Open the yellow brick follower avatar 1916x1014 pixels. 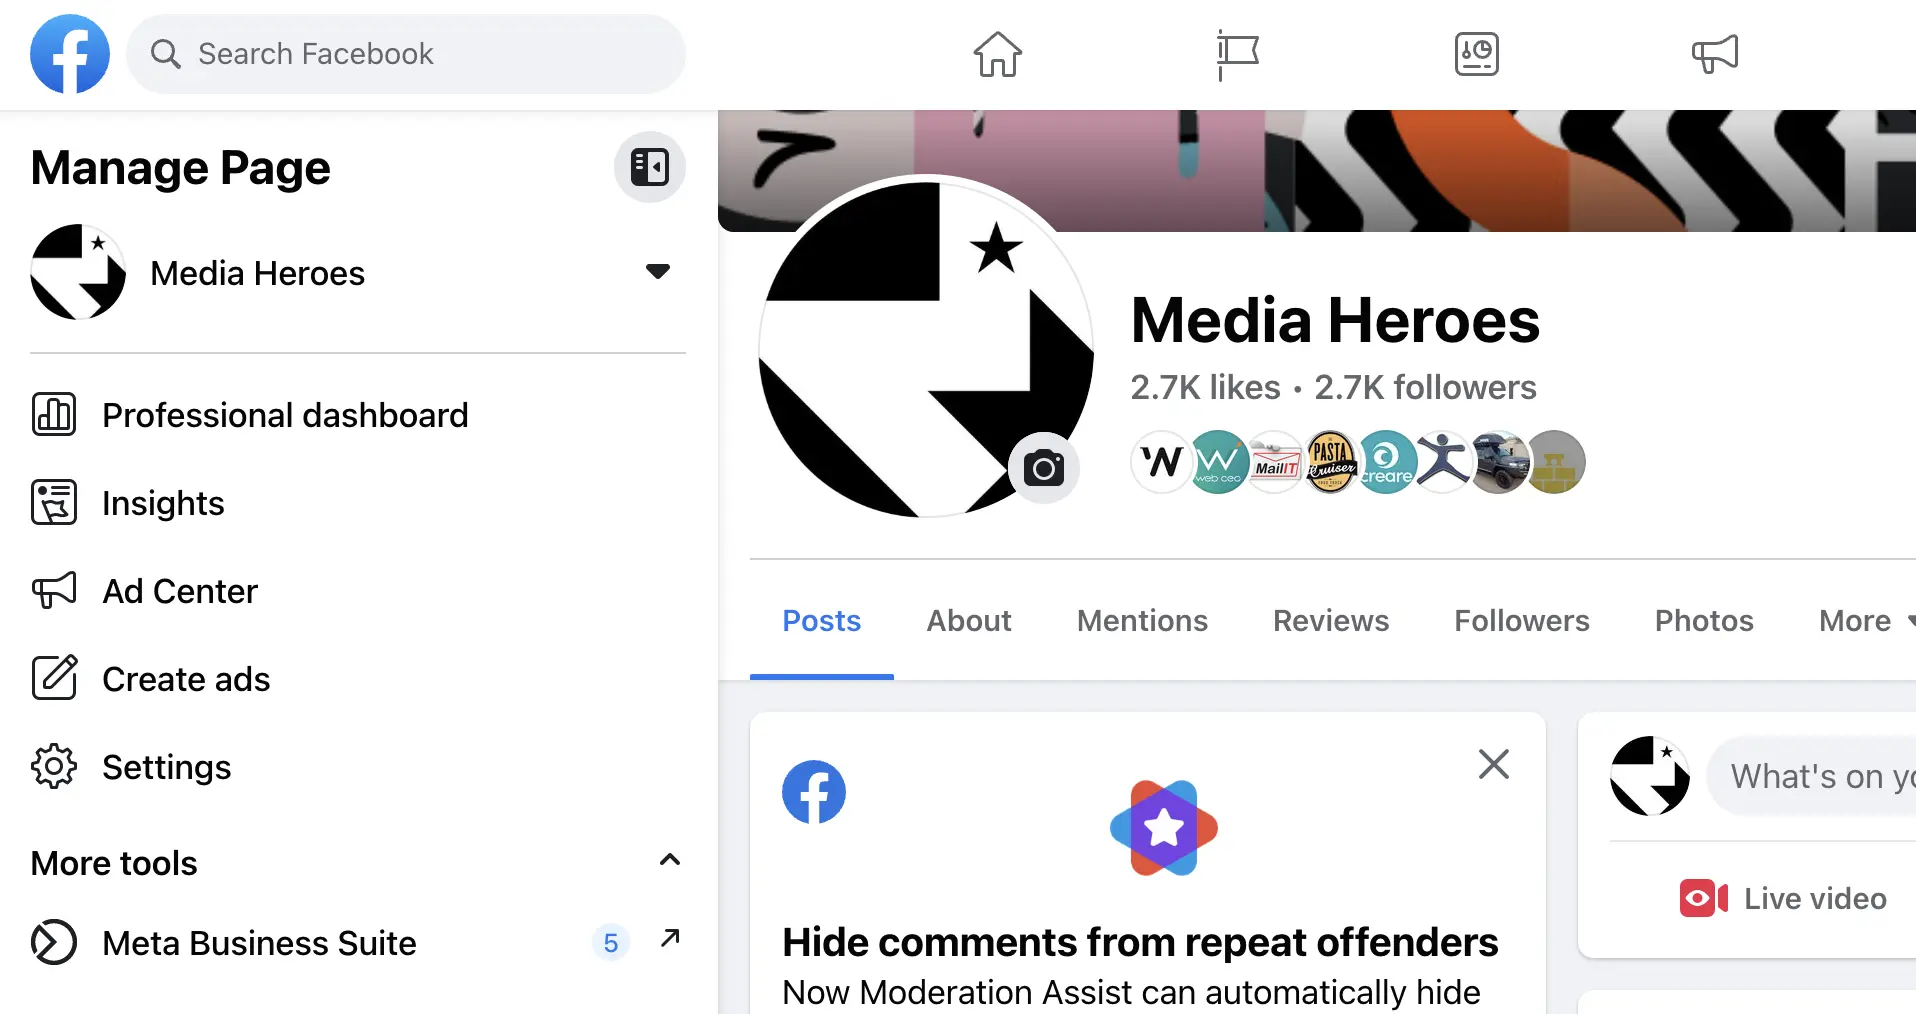[1556, 462]
